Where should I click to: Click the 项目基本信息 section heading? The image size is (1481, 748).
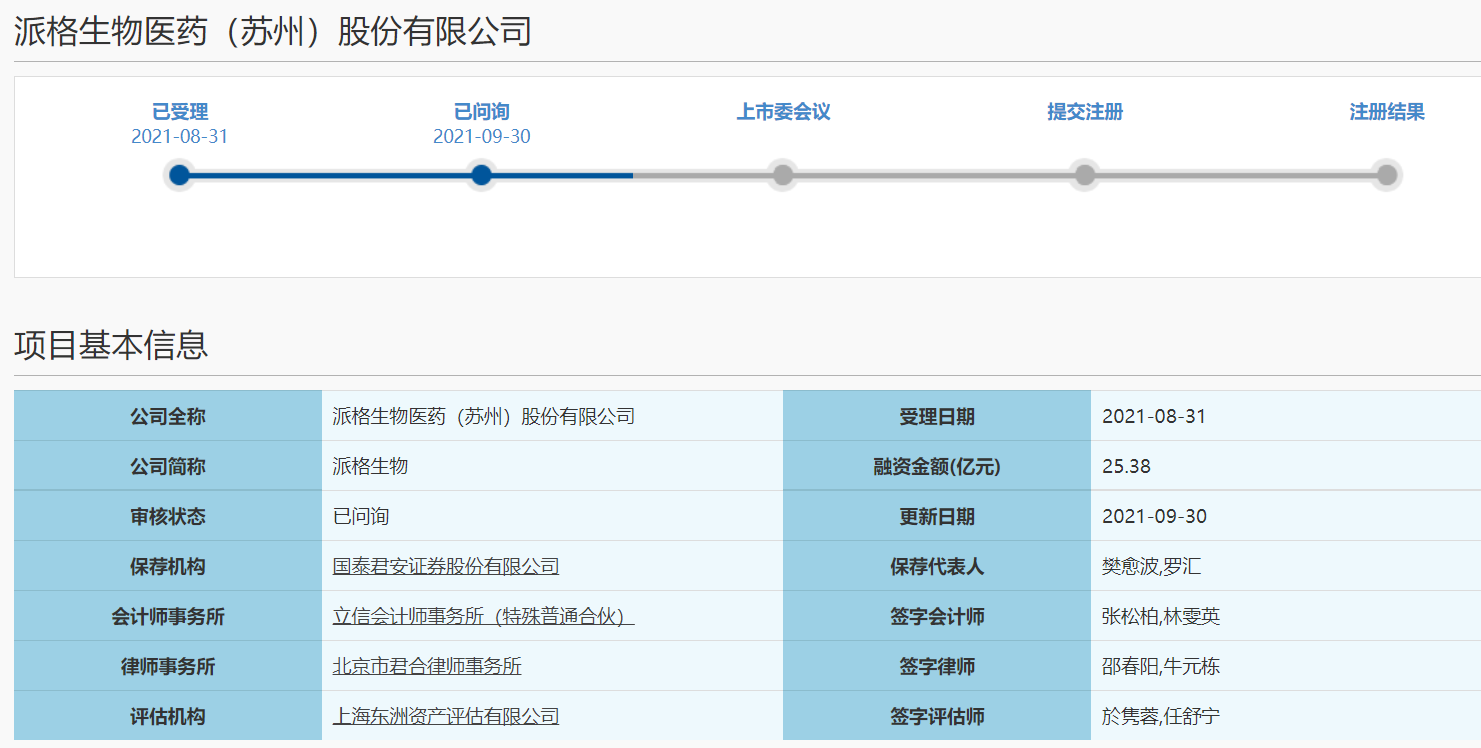(x=111, y=345)
